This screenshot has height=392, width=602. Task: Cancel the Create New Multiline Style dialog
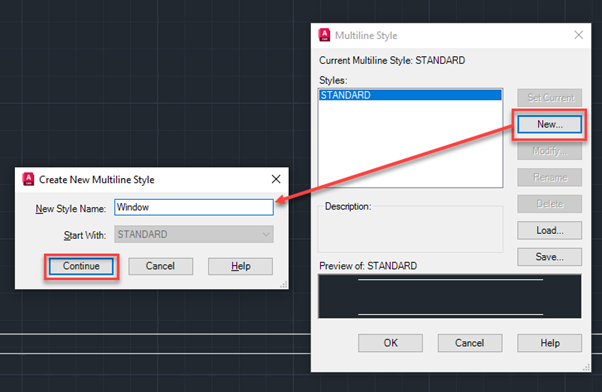tap(160, 266)
